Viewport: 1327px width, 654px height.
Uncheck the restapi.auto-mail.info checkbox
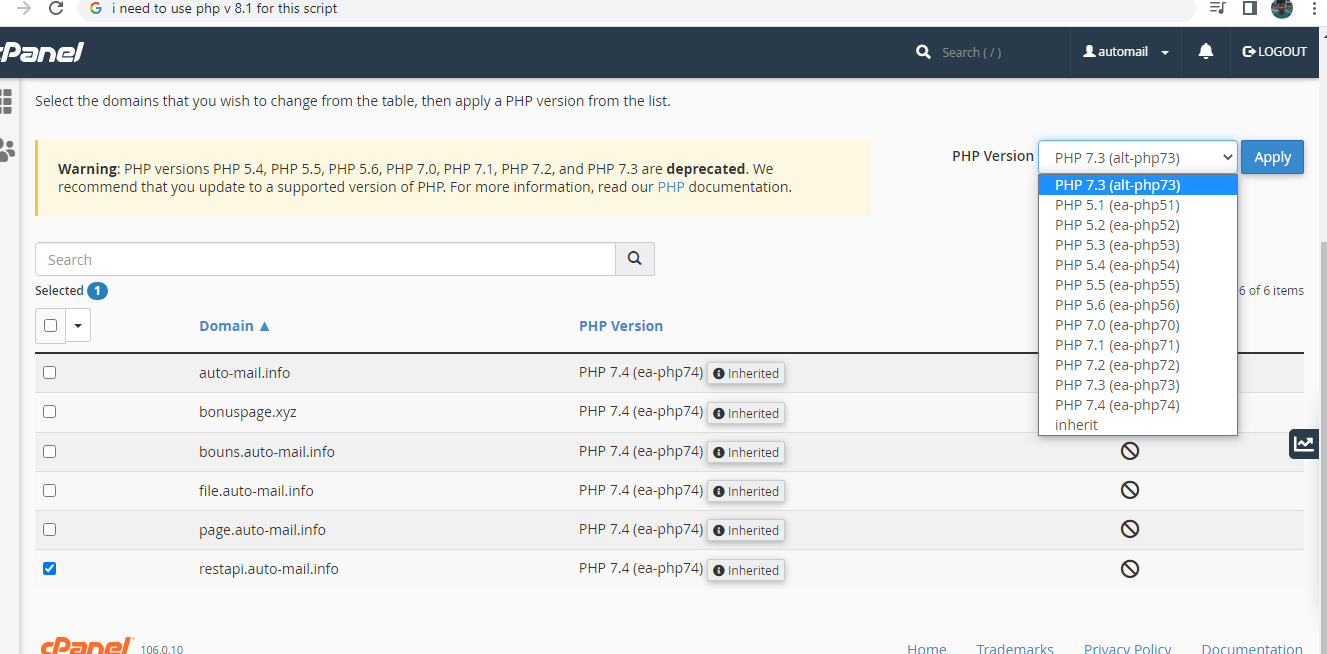tap(50, 569)
